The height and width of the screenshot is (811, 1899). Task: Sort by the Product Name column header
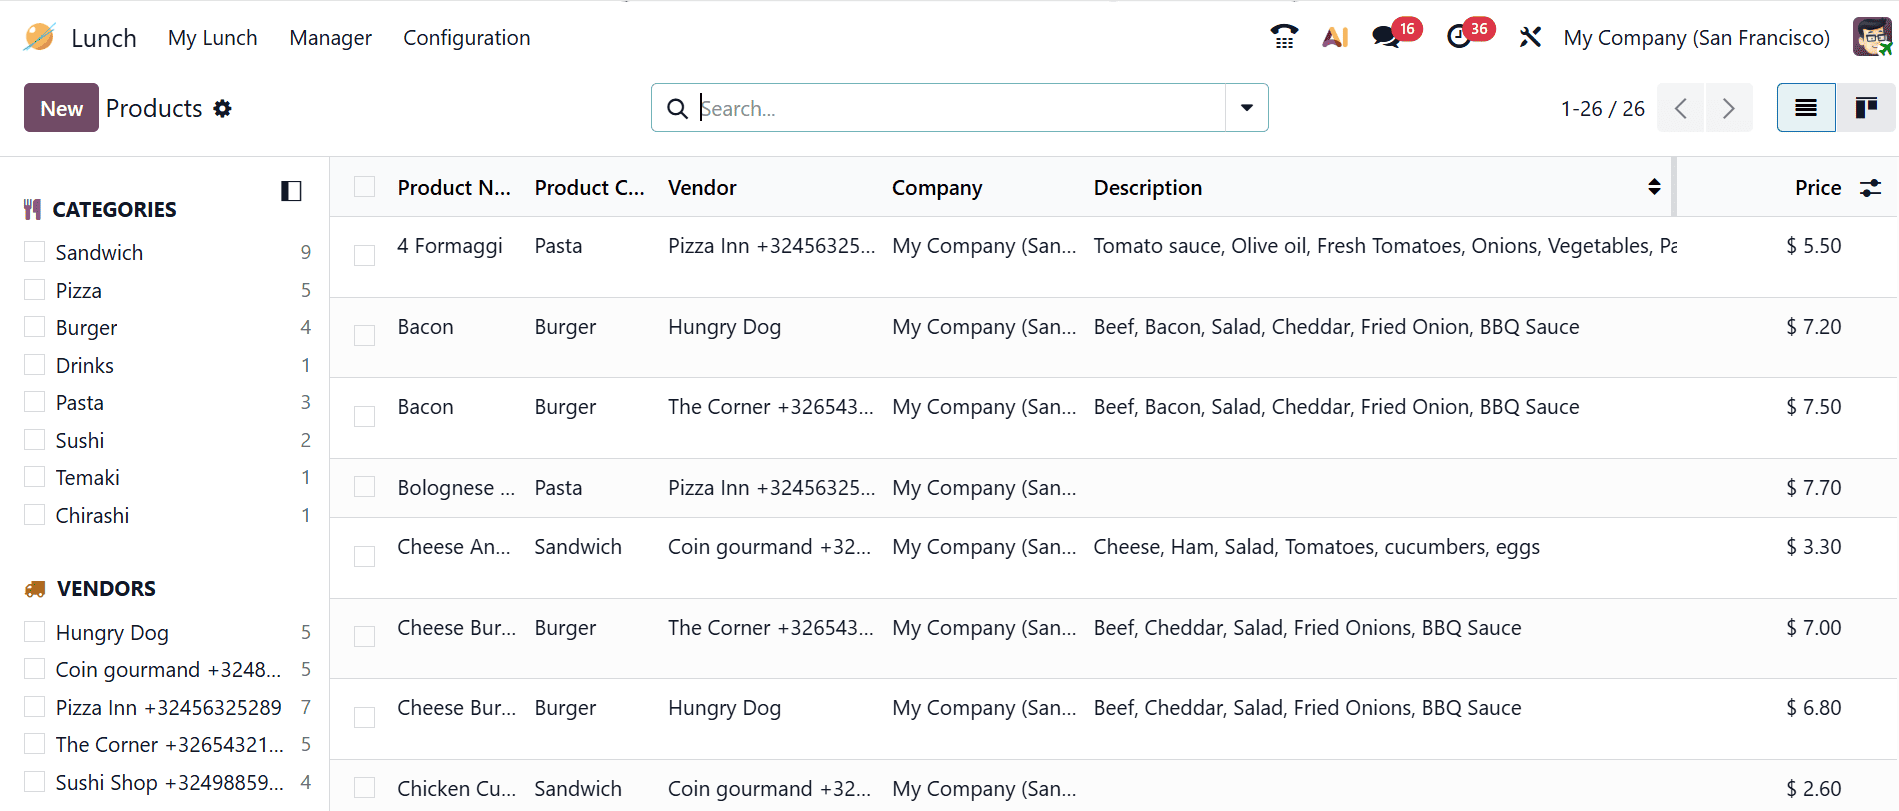coord(454,187)
